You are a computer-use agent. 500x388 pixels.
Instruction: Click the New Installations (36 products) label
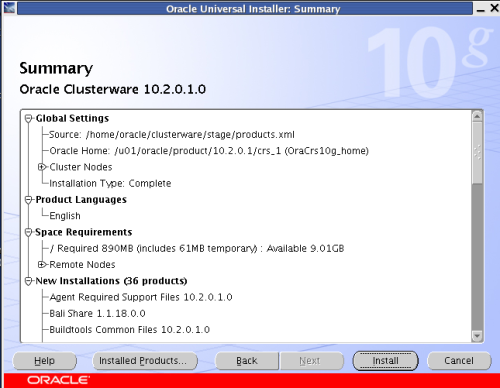pyautogui.click(x=111, y=281)
